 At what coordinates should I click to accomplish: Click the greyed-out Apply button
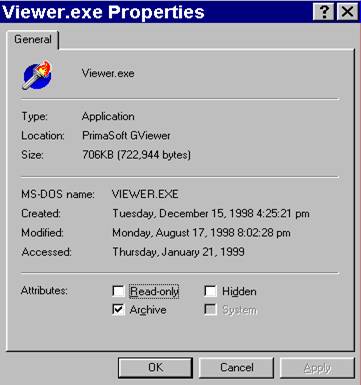pos(317,368)
